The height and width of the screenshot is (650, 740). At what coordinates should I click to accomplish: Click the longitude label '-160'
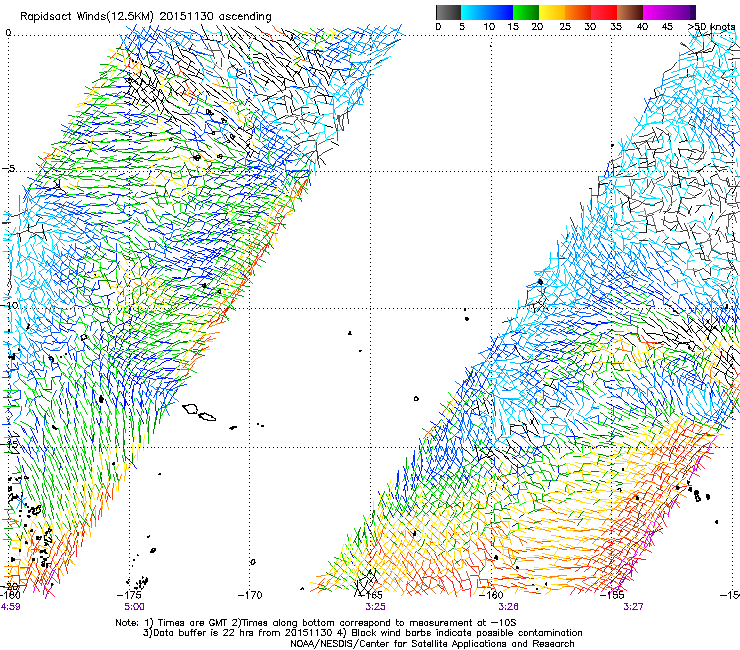492,595
